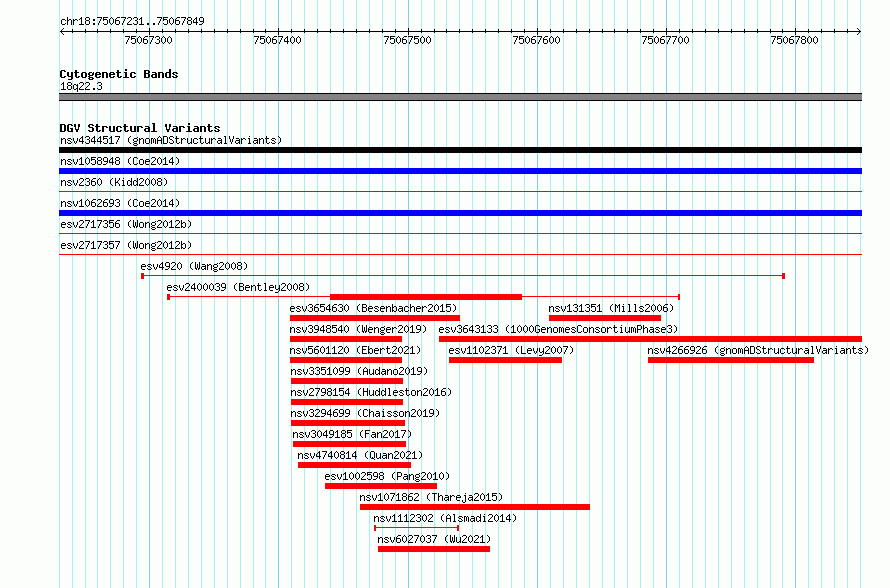890x588 pixels.
Task: Click nsv131351 (Mills2006) label
Action: 611,308
